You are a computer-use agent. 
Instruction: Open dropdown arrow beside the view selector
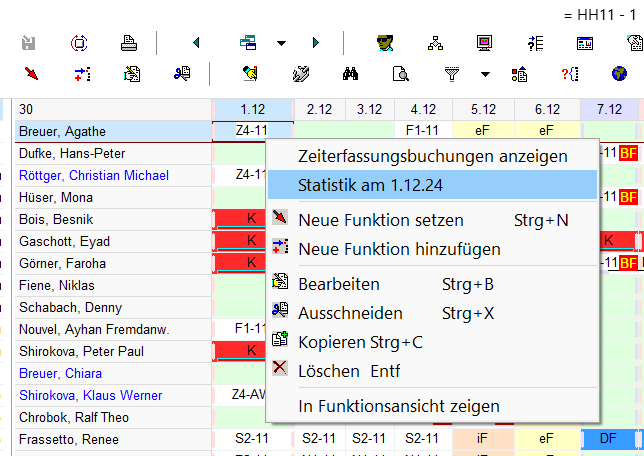[281, 43]
